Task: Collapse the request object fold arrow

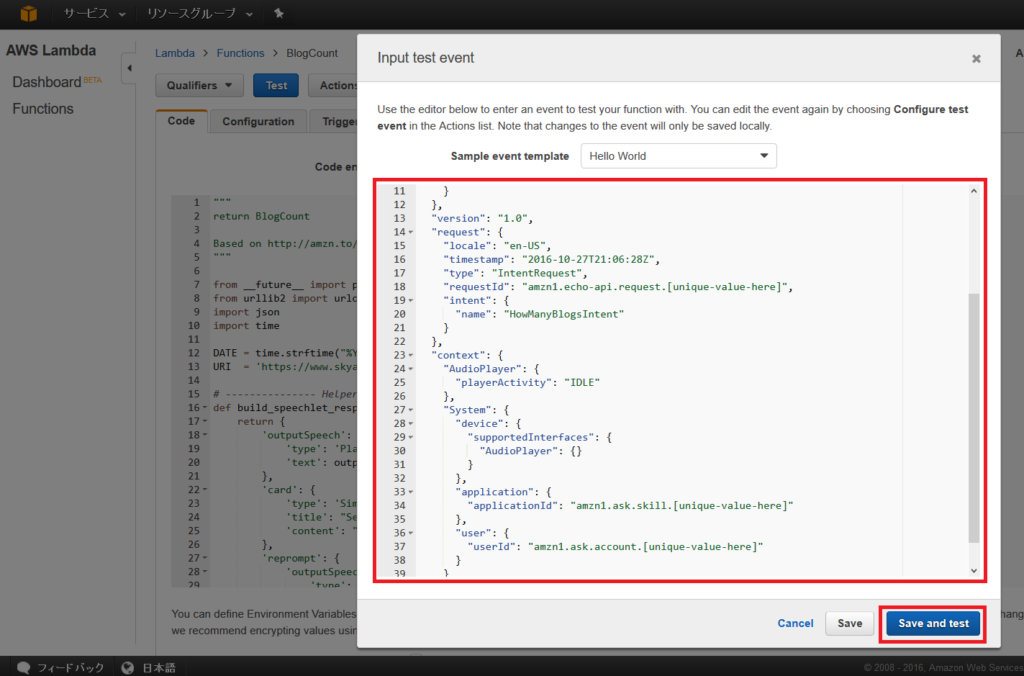Action: click(x=409, y=231)
